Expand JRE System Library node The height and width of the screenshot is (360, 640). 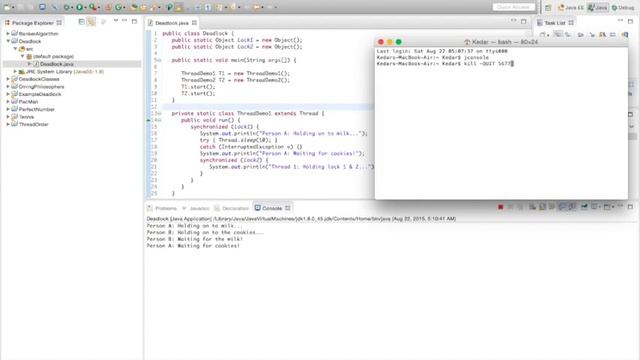[x=16, y=71]
